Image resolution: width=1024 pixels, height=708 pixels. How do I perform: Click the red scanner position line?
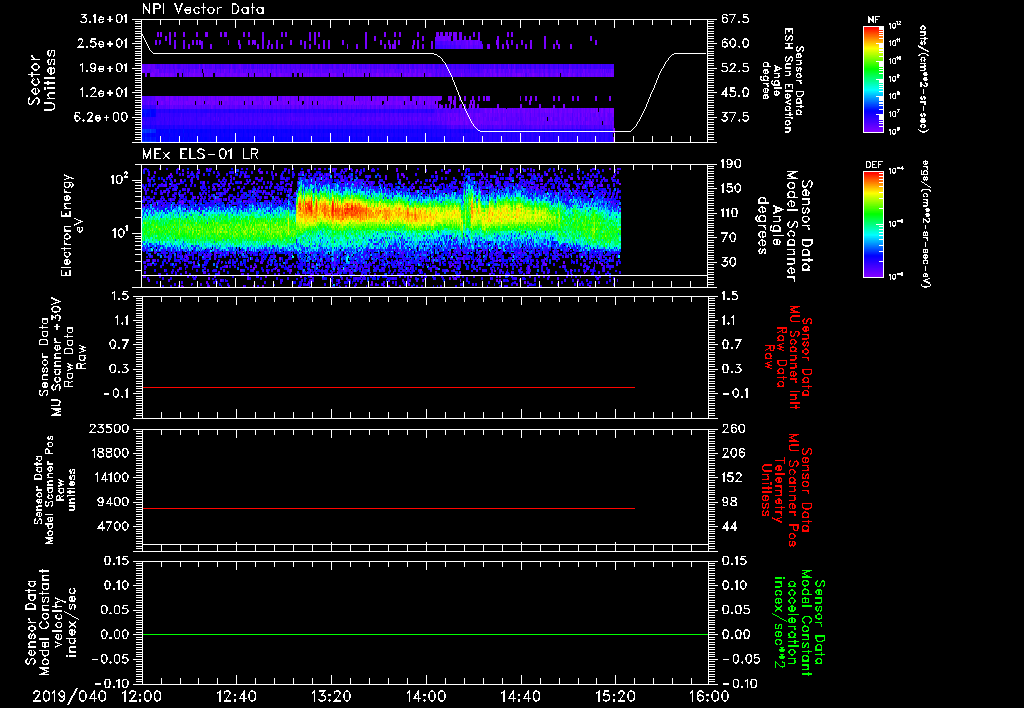click(x=388, y=509)
